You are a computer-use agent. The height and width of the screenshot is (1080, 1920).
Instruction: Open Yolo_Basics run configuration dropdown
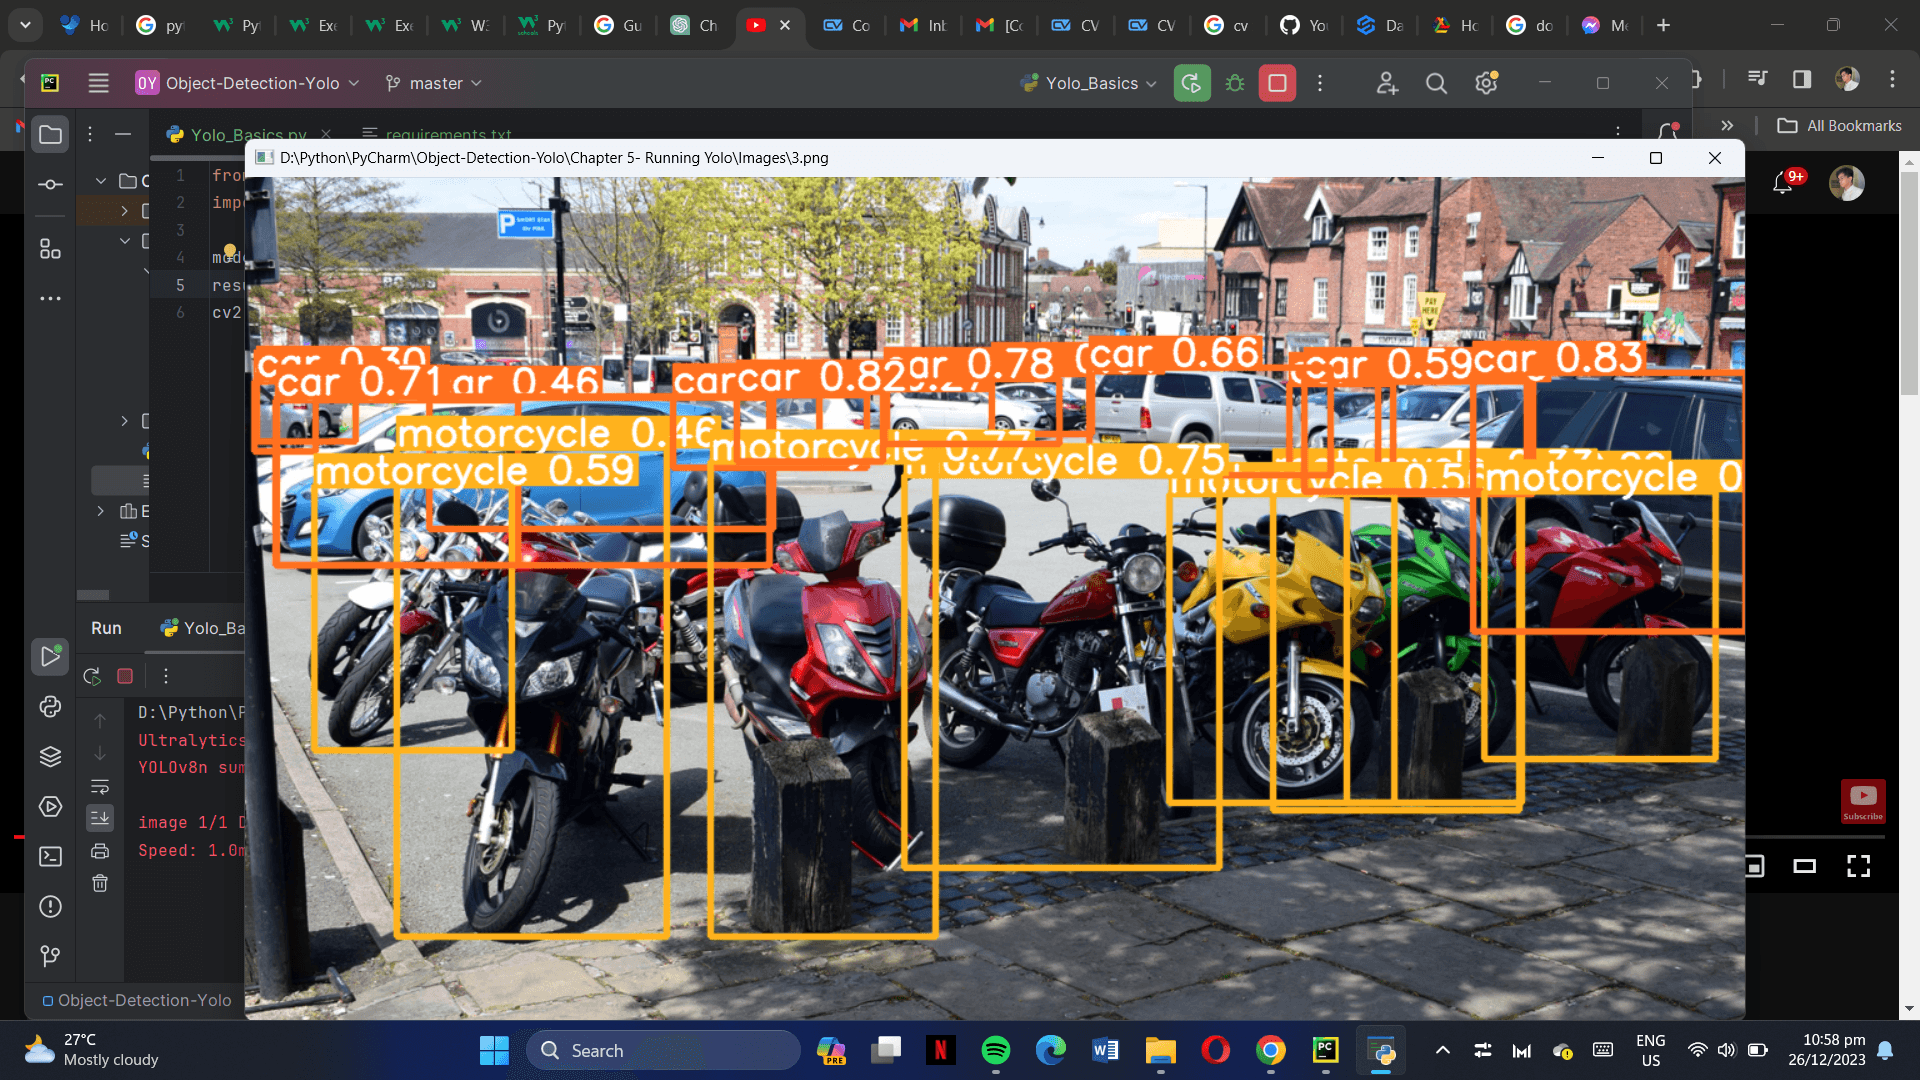pyautogui.click(x=1088, y=83)
